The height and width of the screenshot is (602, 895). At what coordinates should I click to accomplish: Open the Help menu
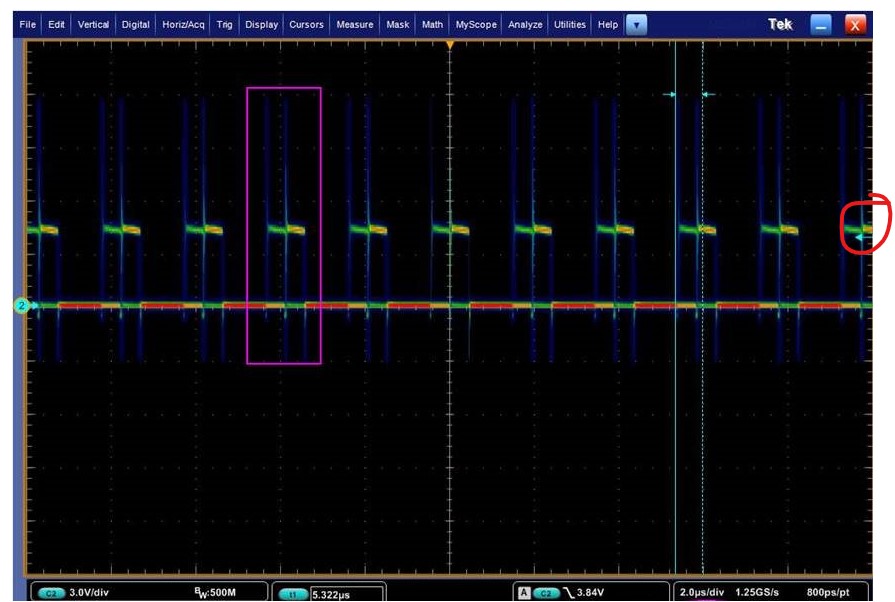[x=607, y=25]
